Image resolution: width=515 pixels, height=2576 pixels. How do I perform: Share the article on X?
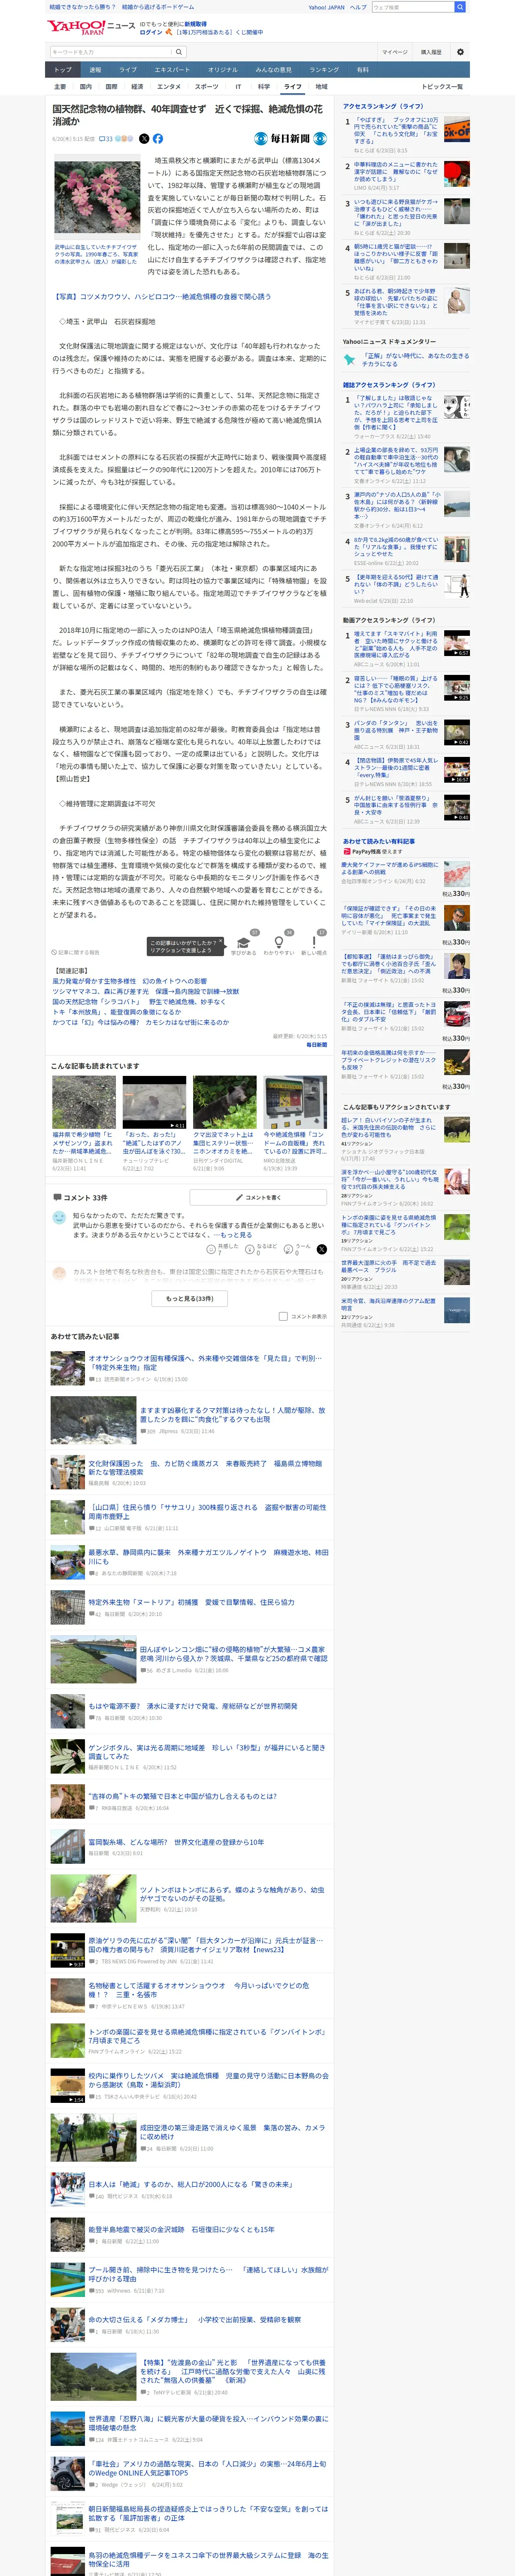144,139
